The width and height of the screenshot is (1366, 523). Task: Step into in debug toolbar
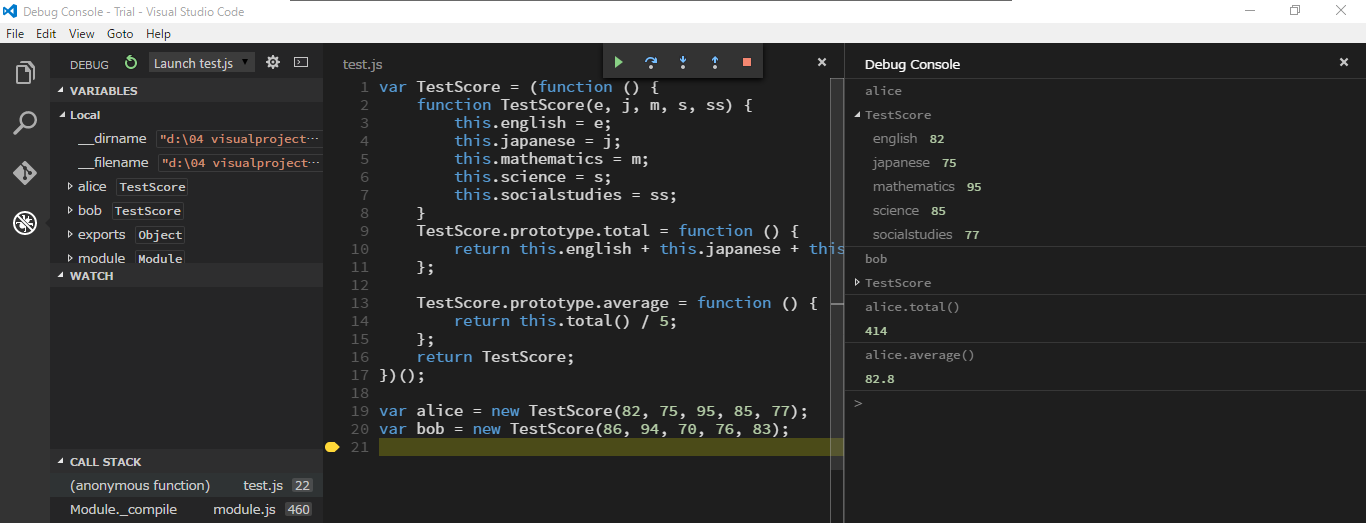683,62
